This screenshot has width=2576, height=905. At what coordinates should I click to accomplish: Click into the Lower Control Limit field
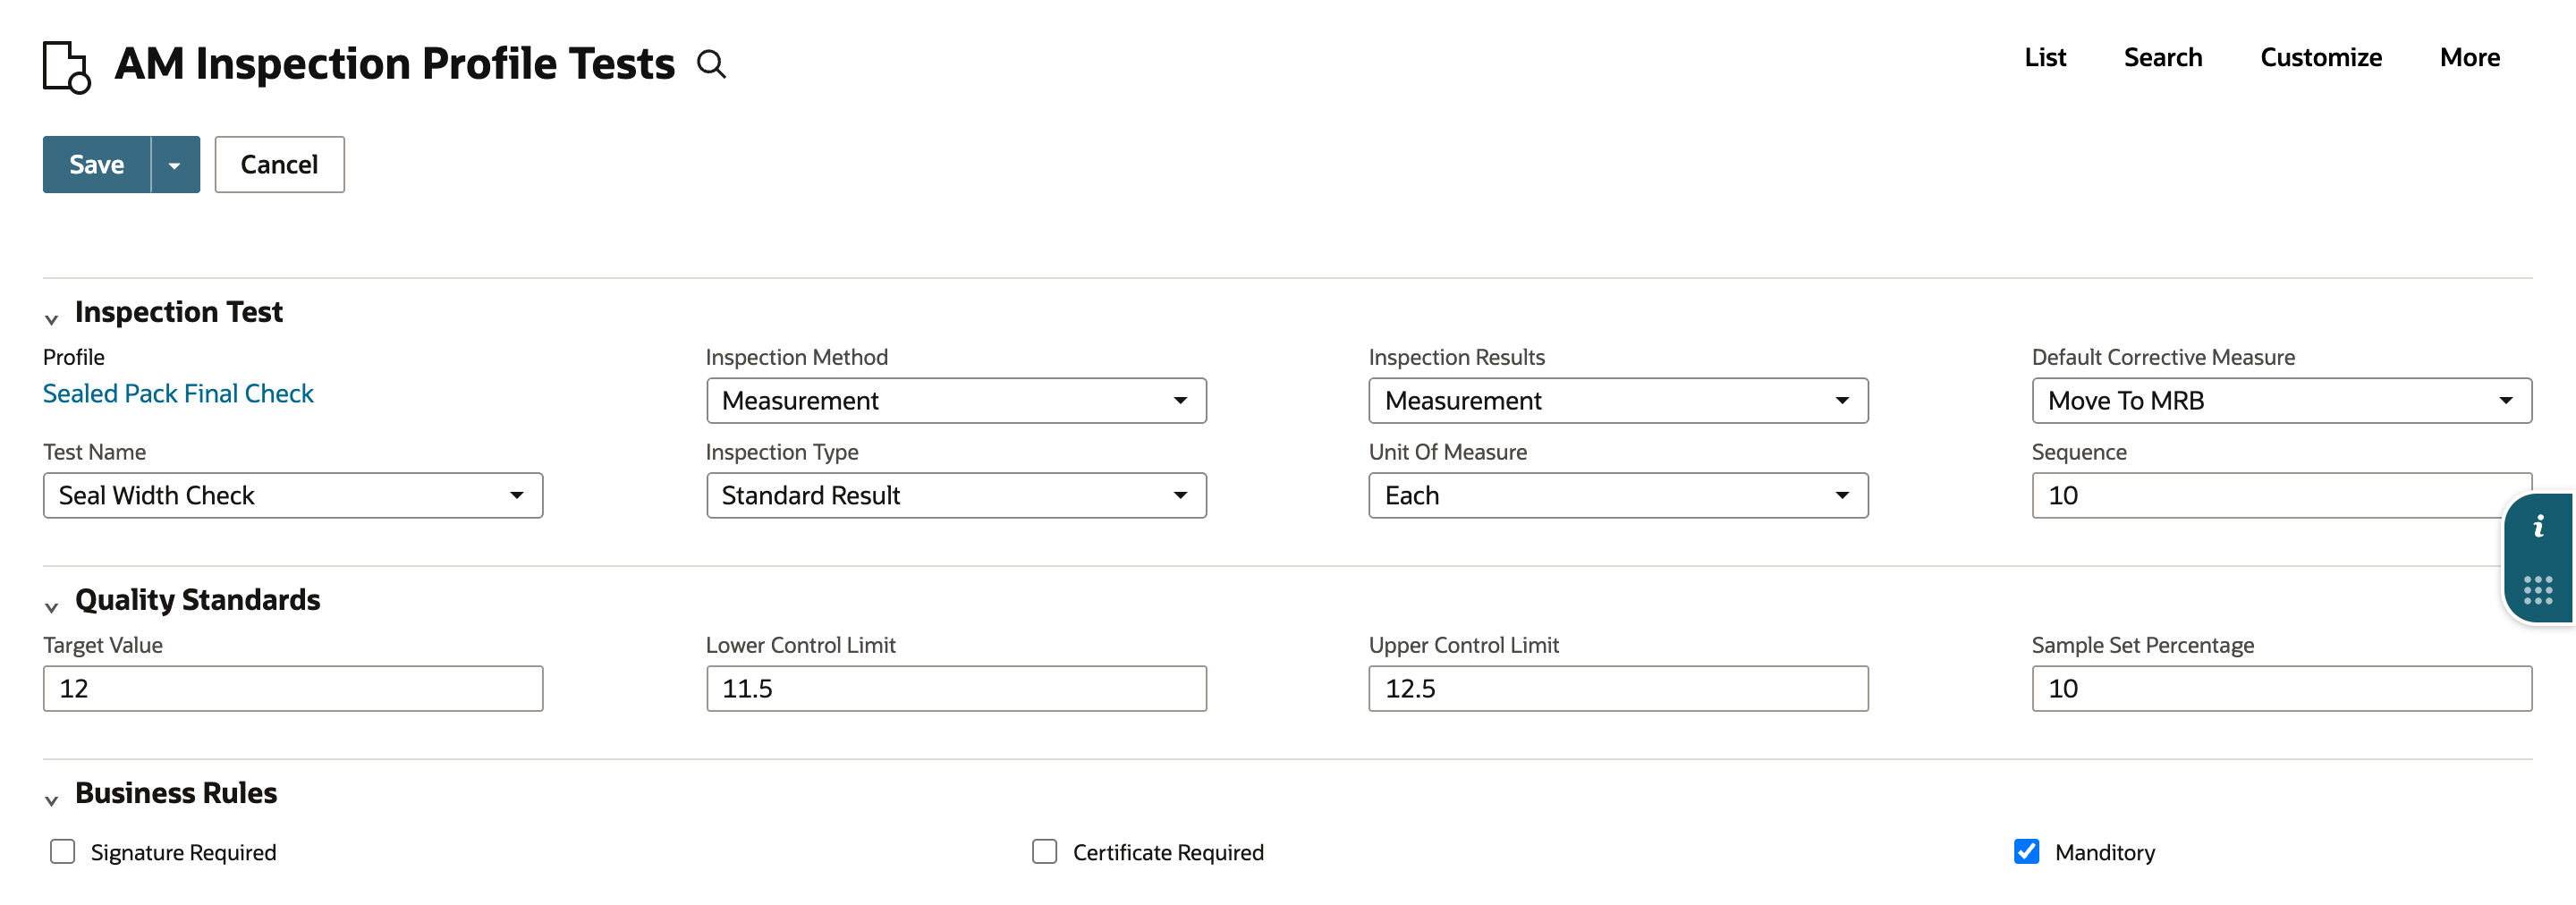(x=956, y=688)
